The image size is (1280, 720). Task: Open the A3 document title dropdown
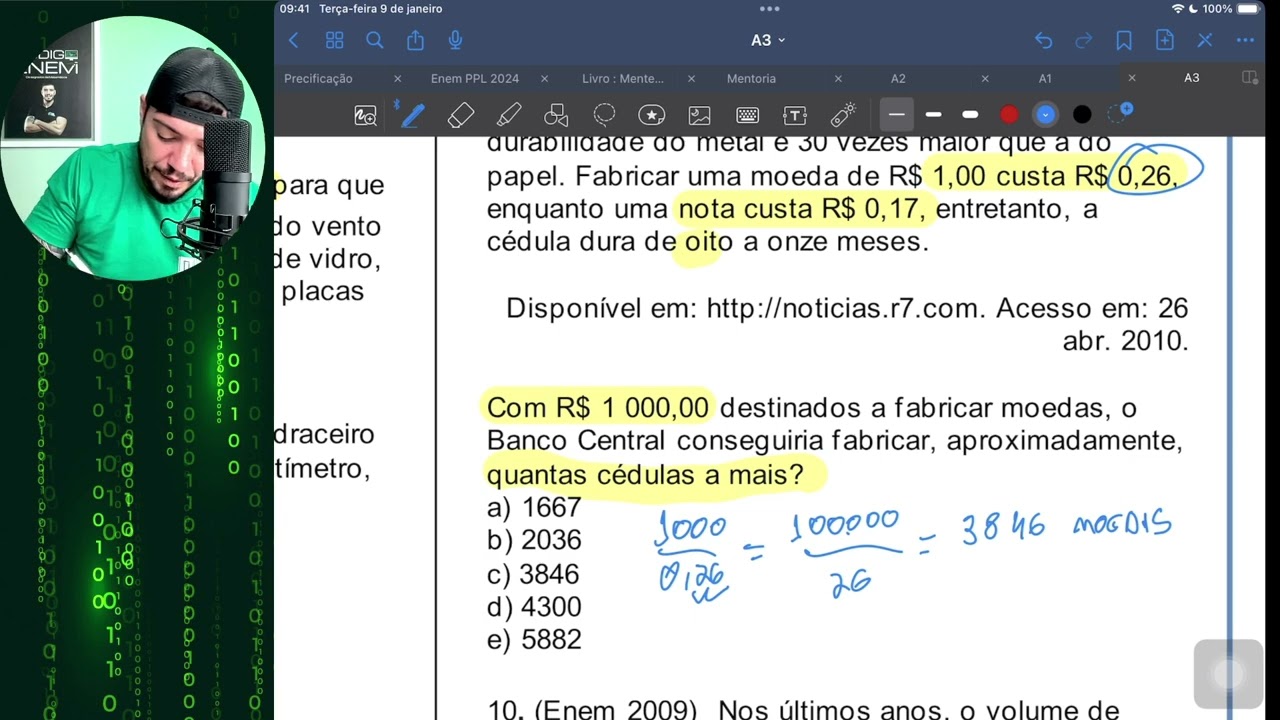768,40
